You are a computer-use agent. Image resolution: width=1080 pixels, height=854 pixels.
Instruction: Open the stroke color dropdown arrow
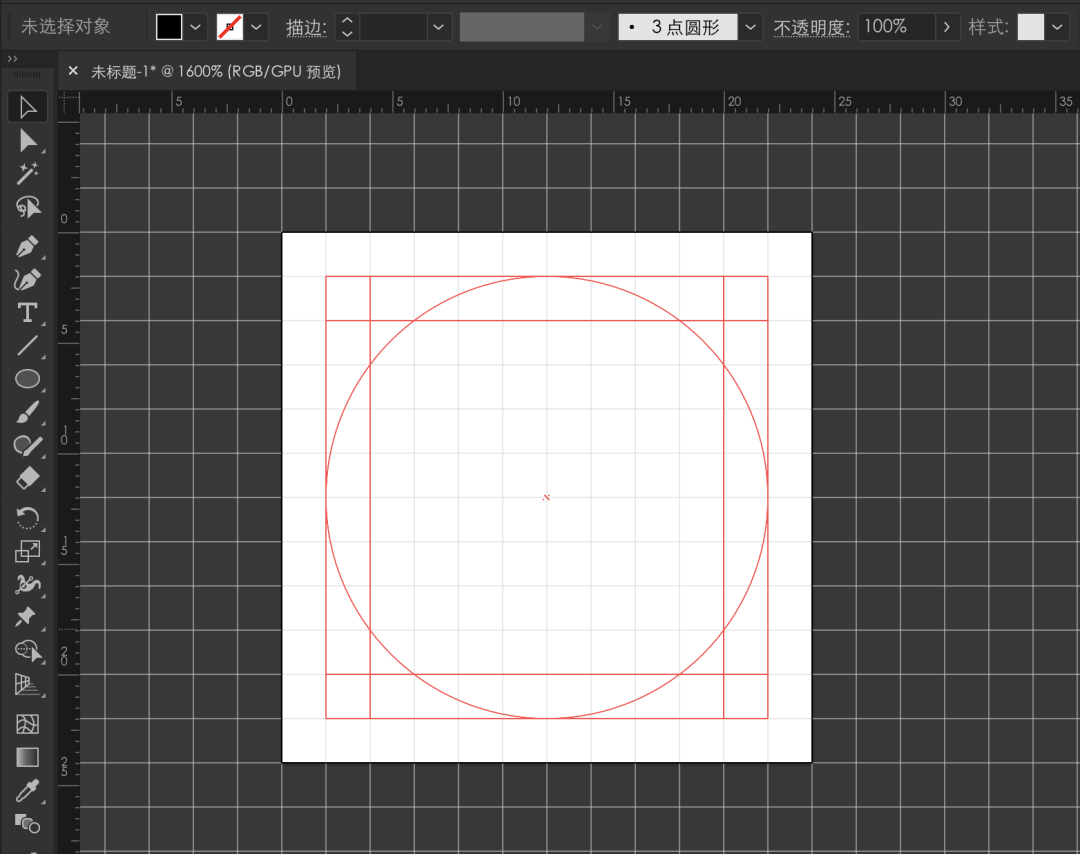[256, 27]
